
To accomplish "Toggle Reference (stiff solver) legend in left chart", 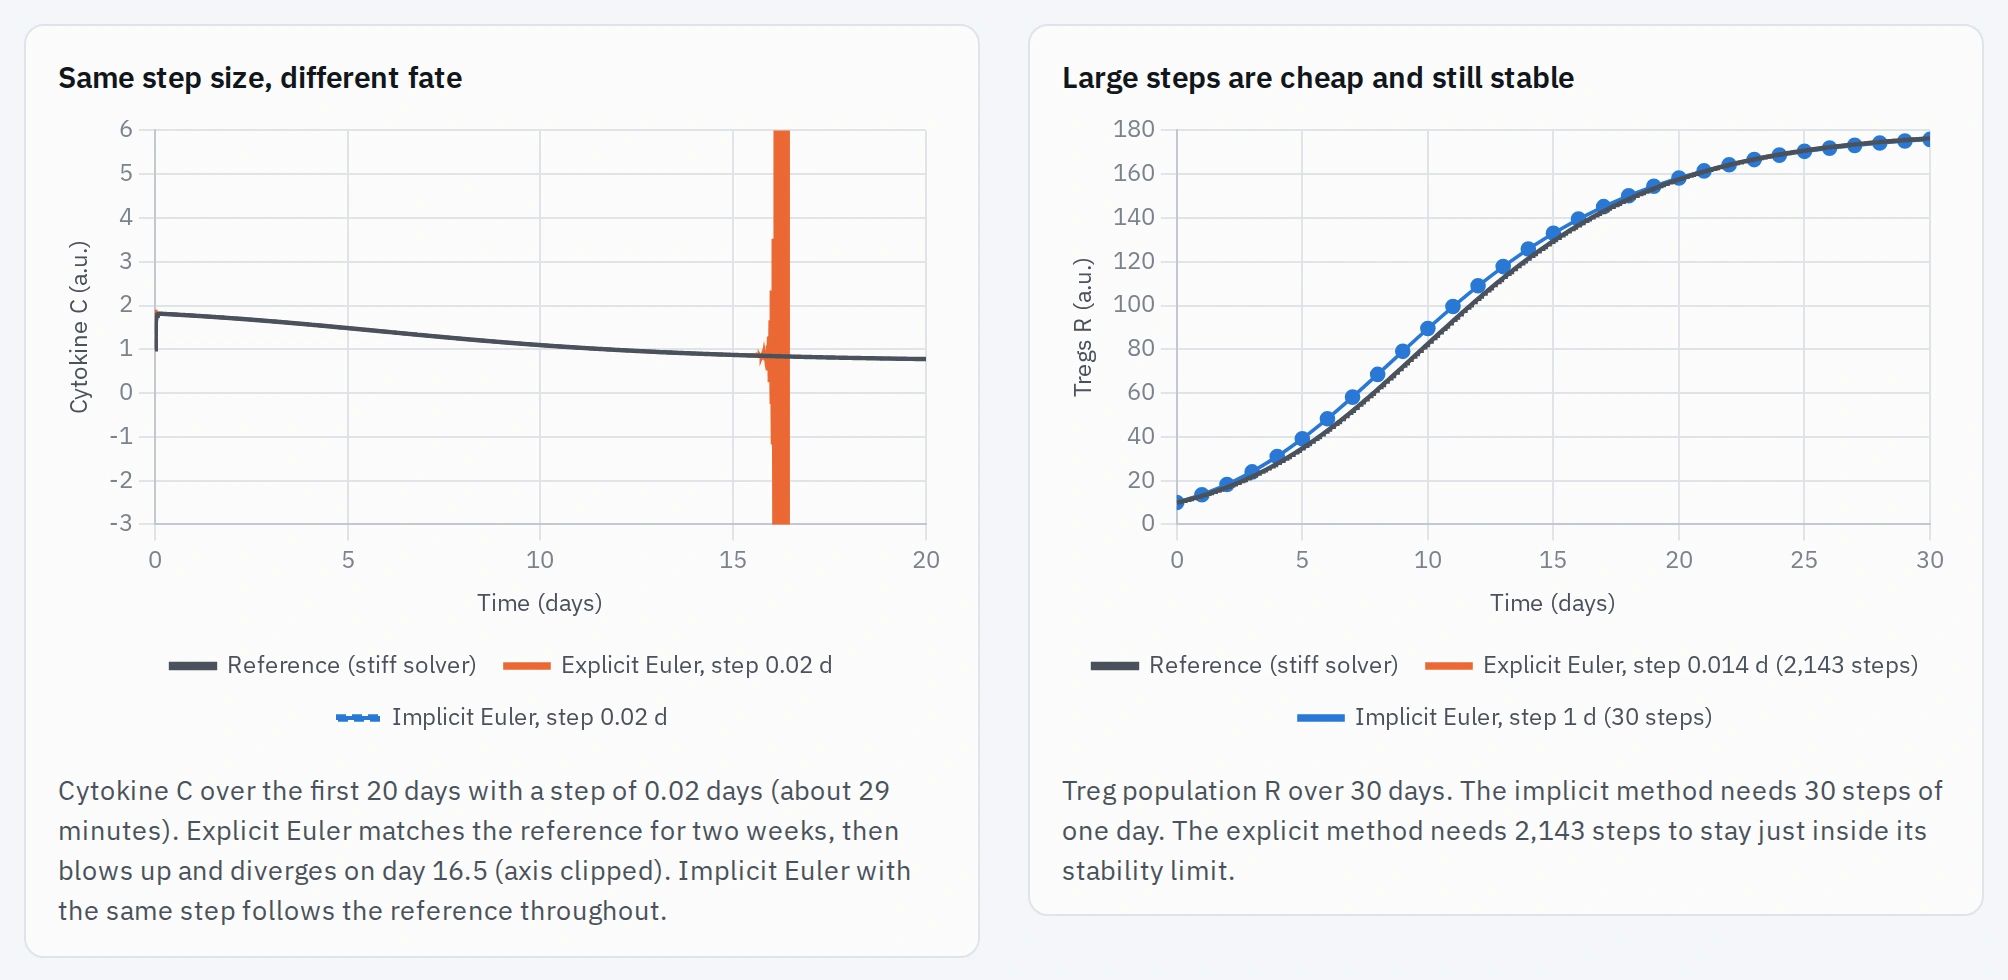I will (322, 665).
